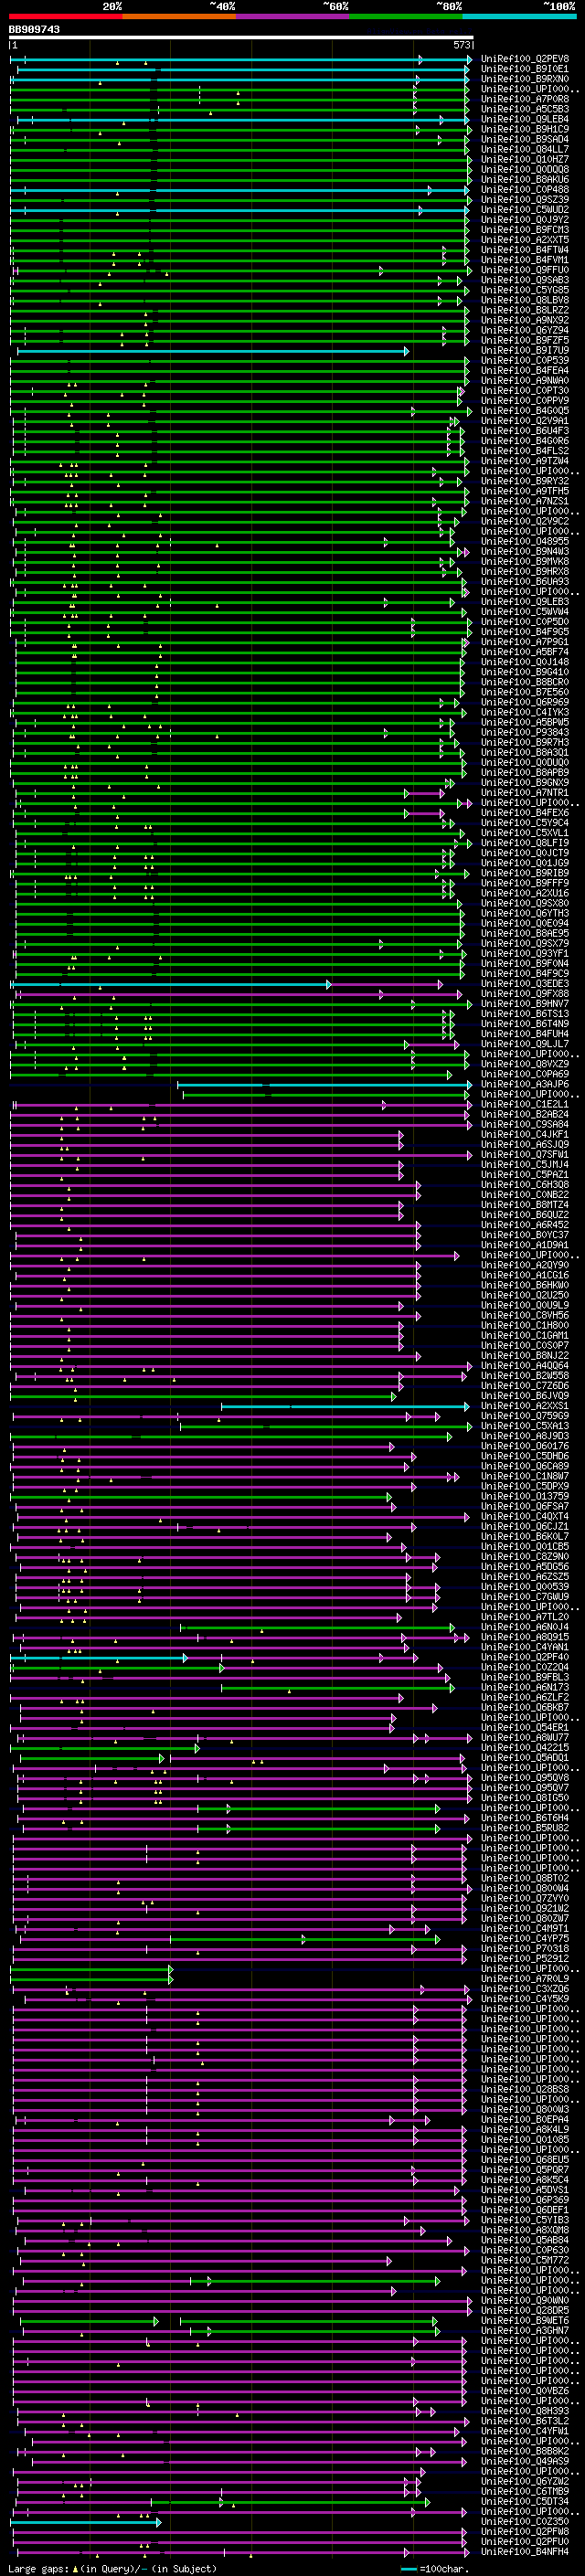Open hit UniRef100_Q9LEB4
The image size is (585, 2576).
[x=525, y=119]
